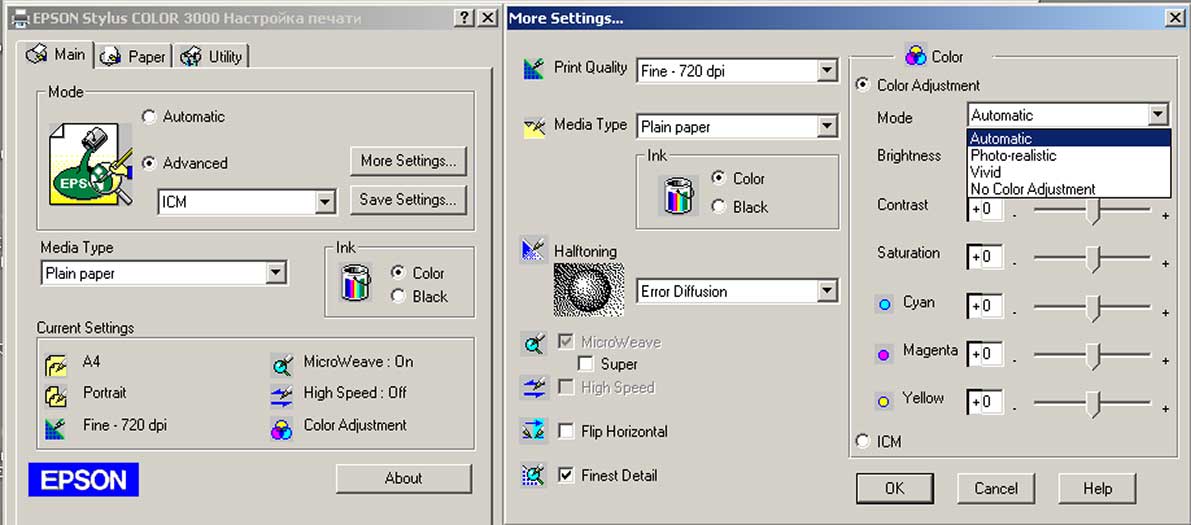This screenshot has height=525, width=1191.
Task: Click the Cyan color dot
Action: (x=883, y=305)
